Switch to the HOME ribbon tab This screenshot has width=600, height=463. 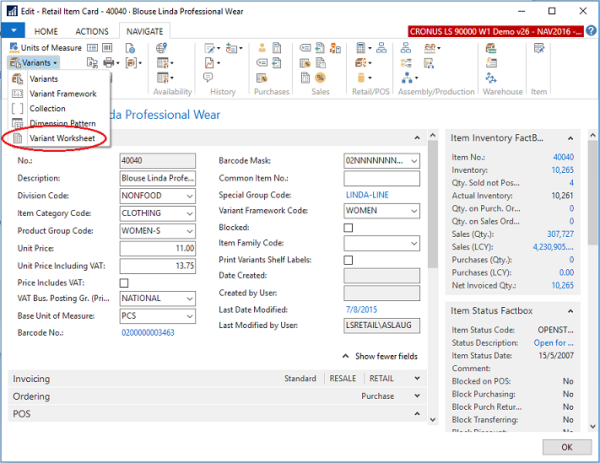click(46, 31)
